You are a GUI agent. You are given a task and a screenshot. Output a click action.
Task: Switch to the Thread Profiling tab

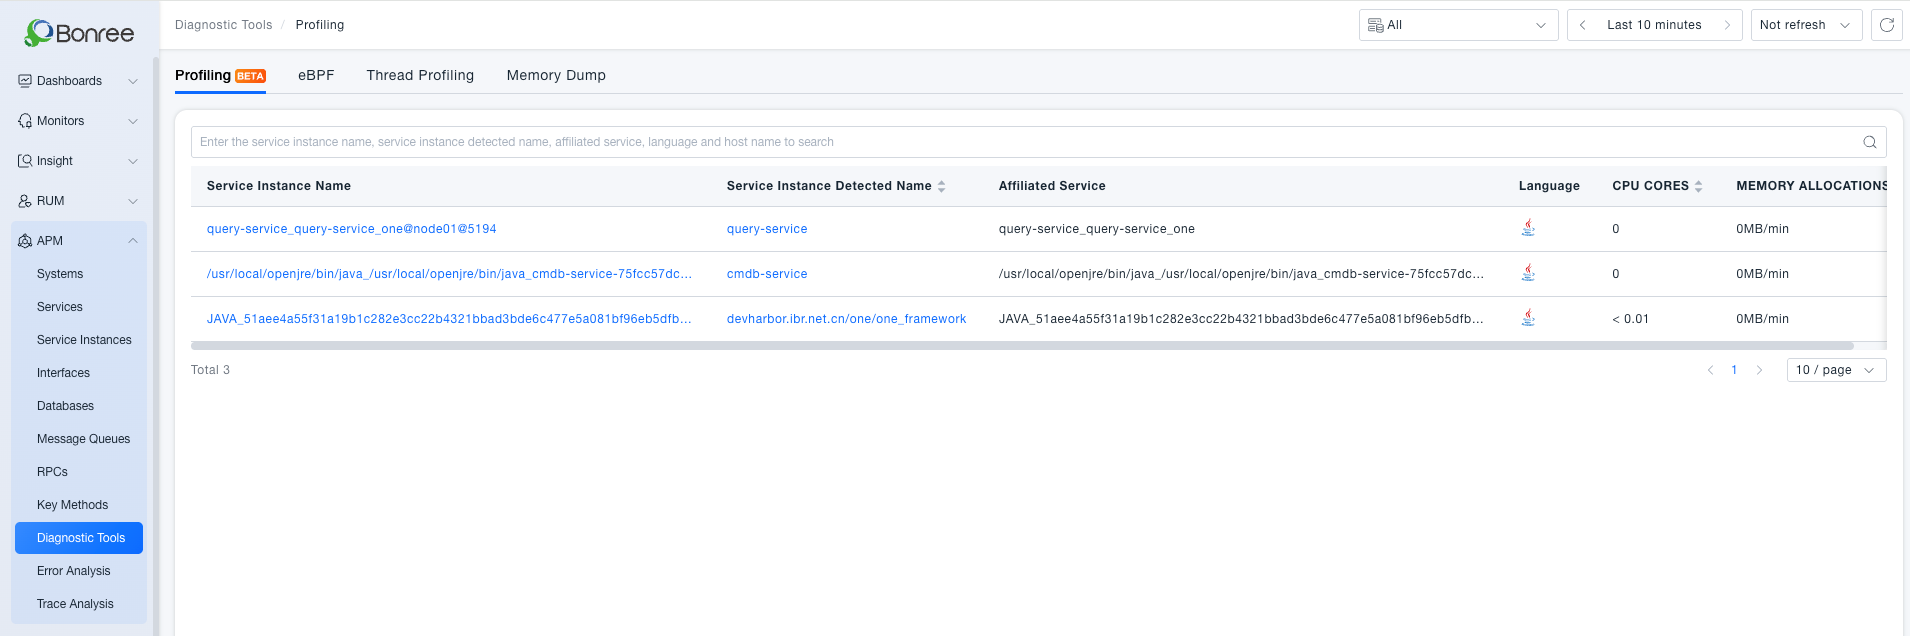[420, 76]
